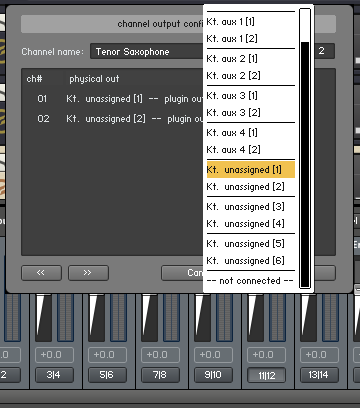
Task: Click the +0.0 gain value above 7|8
Action: tap(160, 355)
